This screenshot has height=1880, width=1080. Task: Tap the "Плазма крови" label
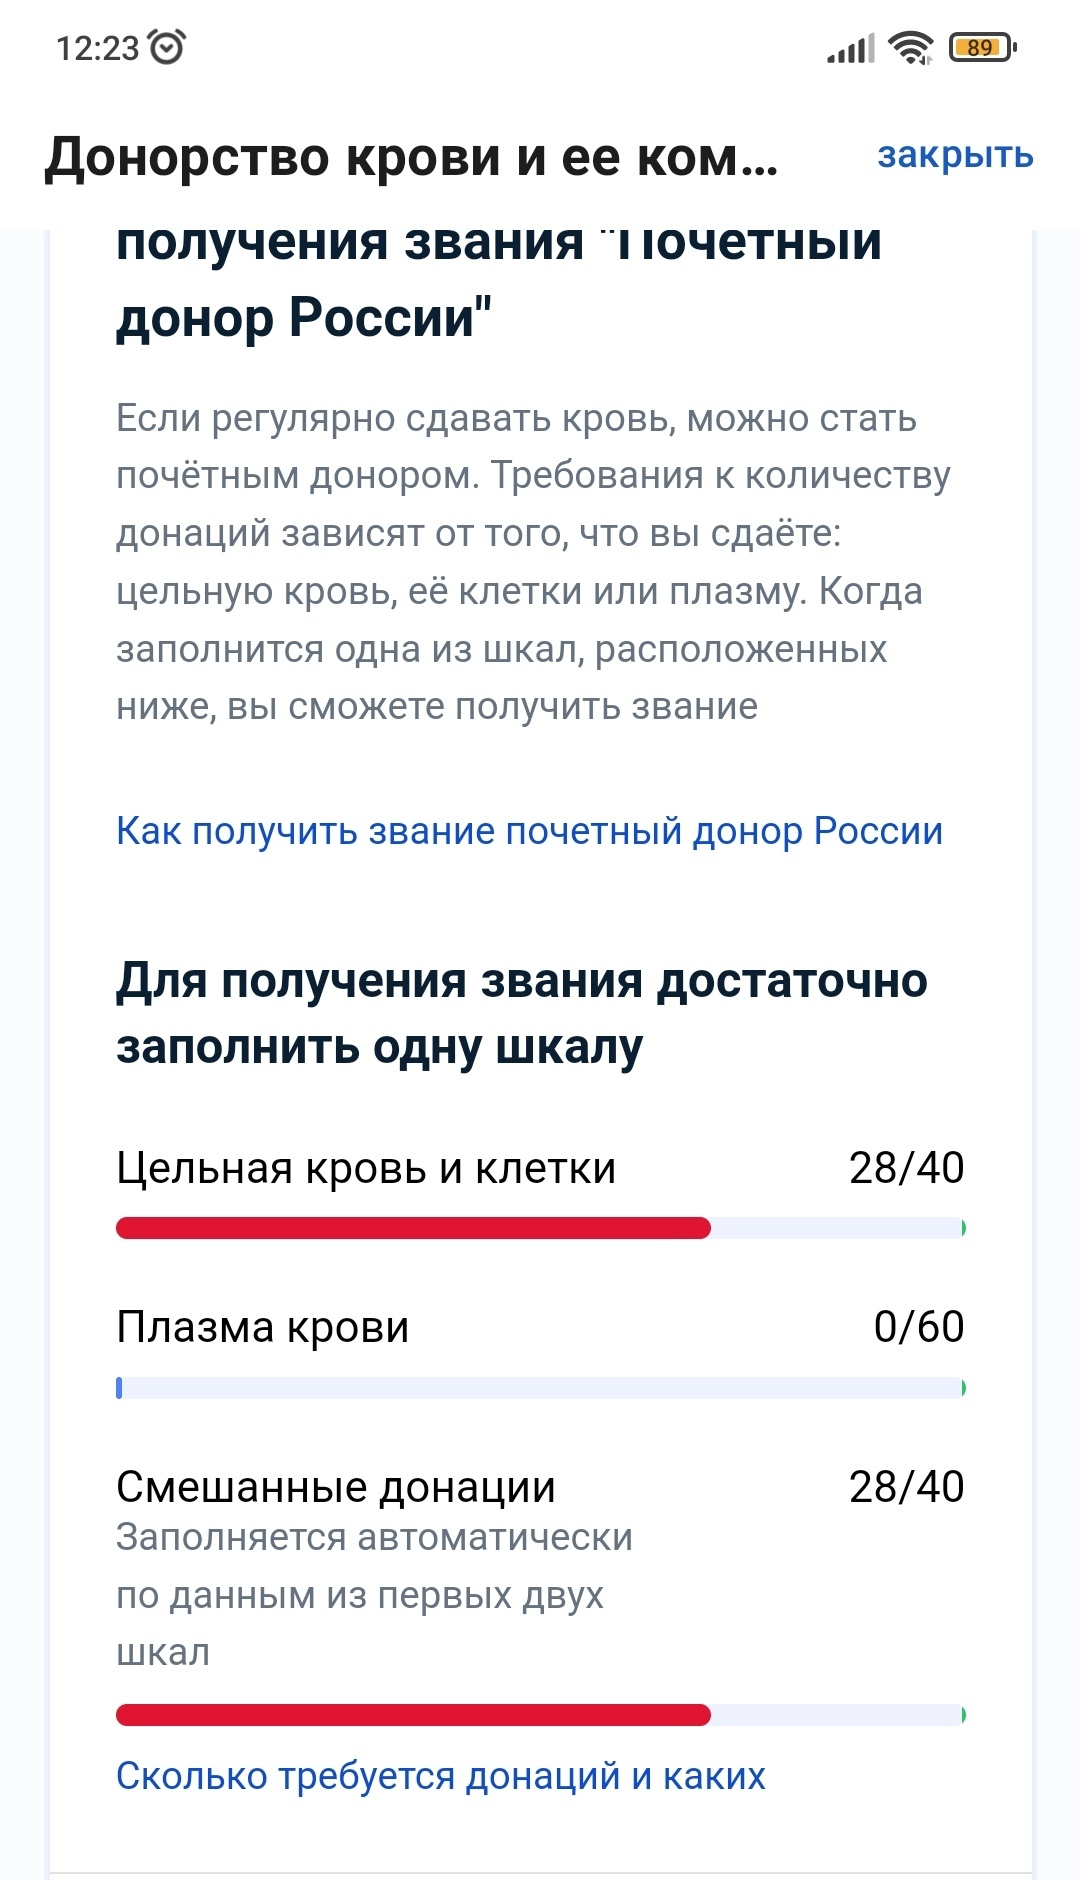[263, 1327]
